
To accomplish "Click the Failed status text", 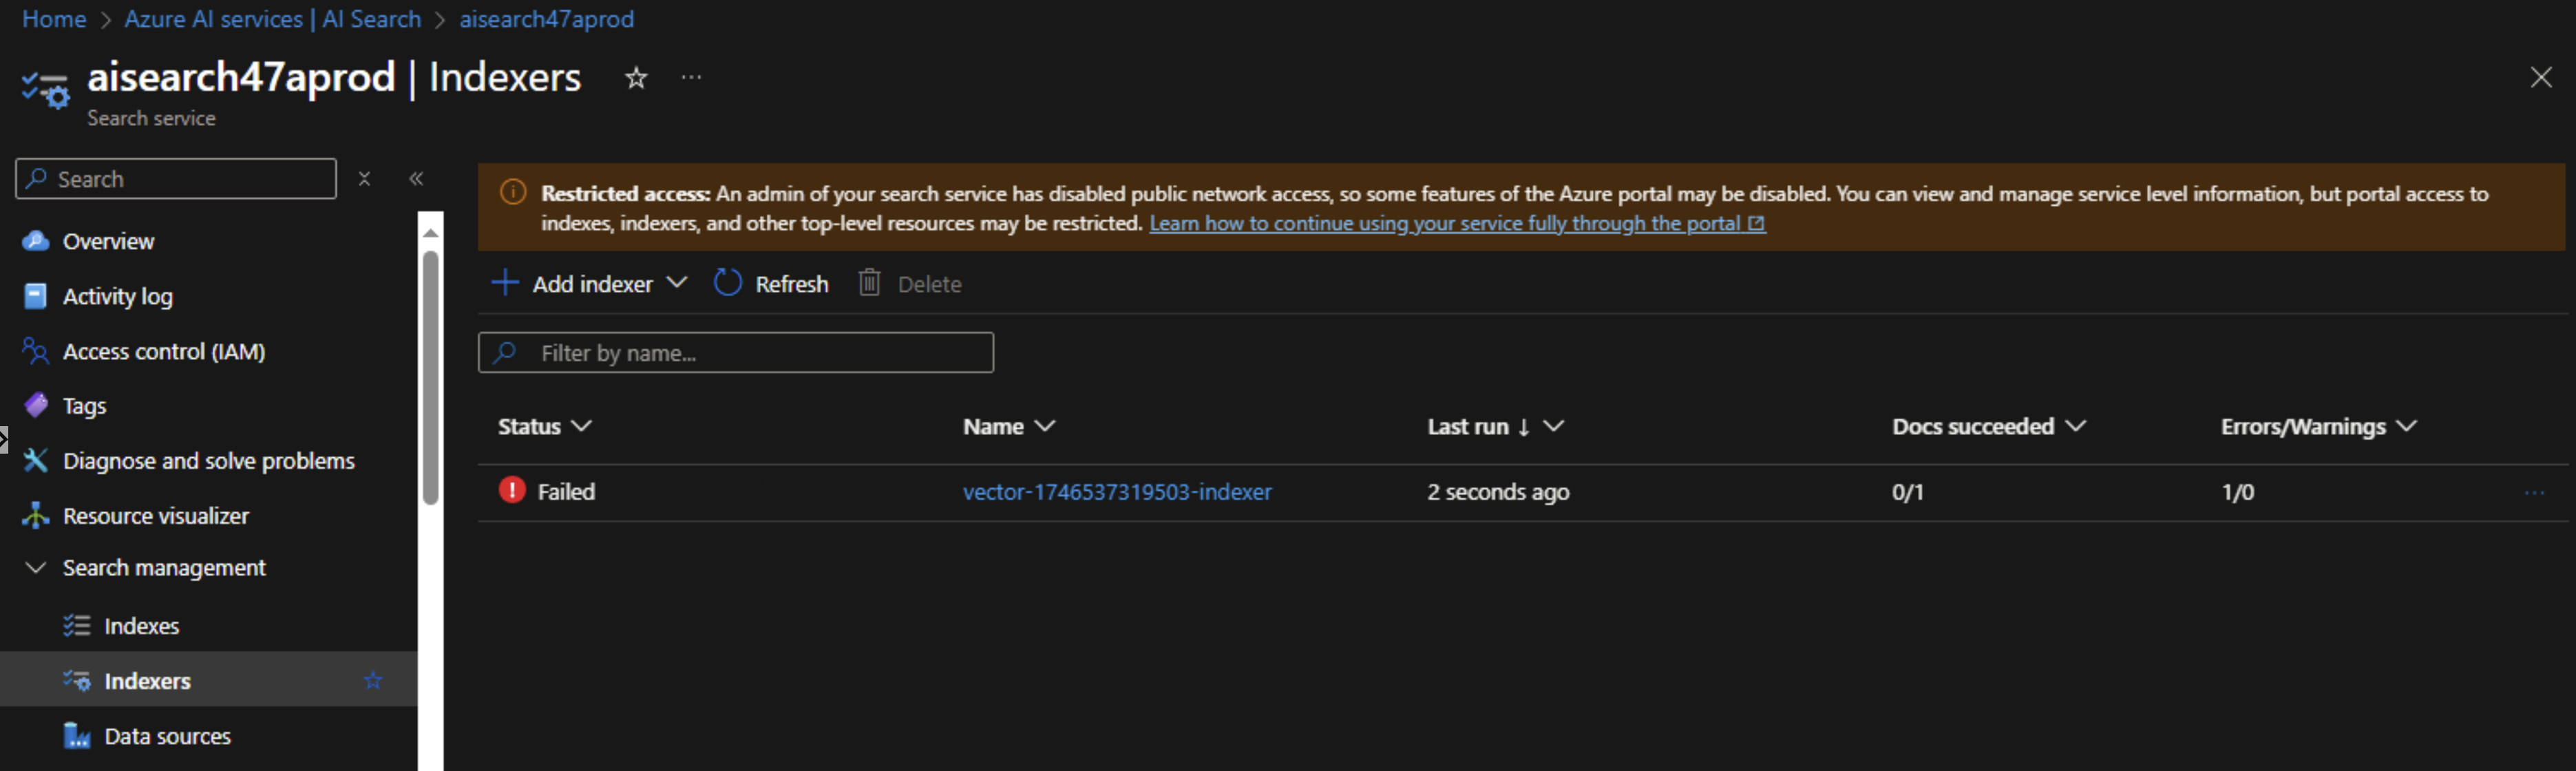I will coord(566,492).
